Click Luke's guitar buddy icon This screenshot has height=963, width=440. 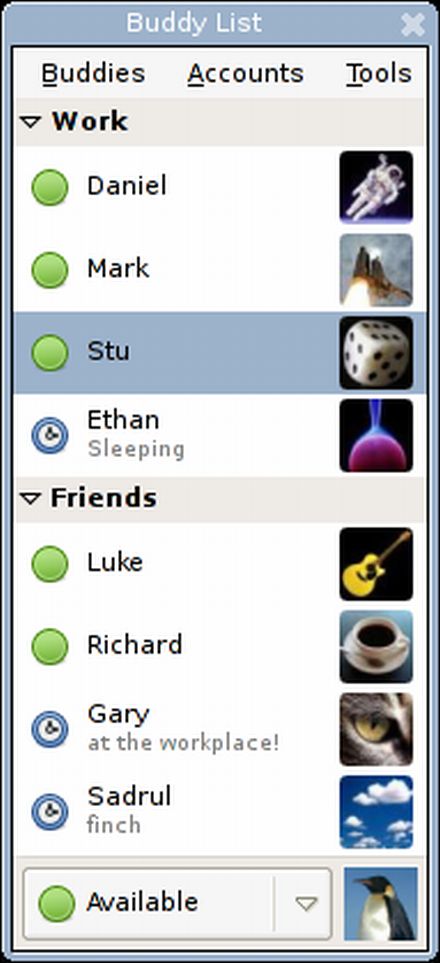point(376,564)
